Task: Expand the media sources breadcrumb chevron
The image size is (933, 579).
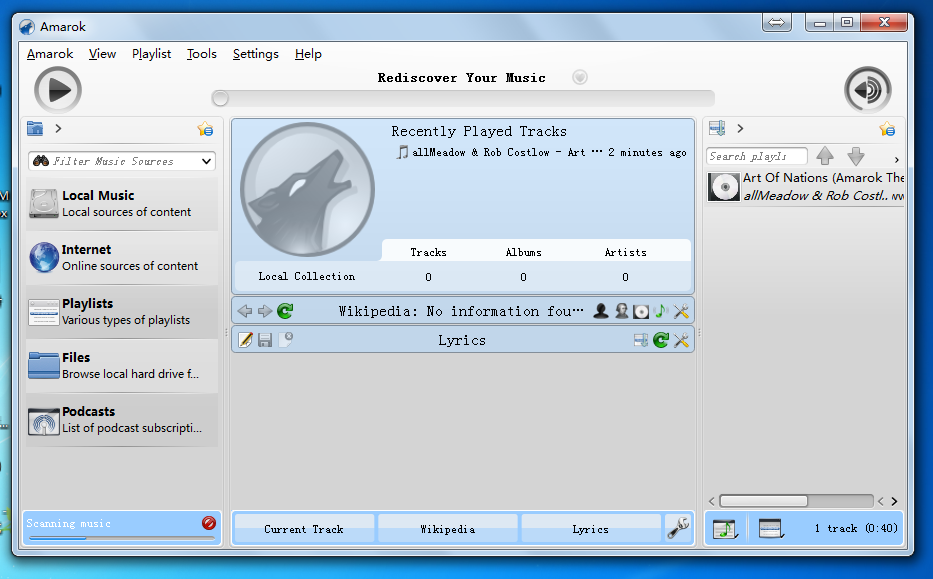Action: (58, 128)
